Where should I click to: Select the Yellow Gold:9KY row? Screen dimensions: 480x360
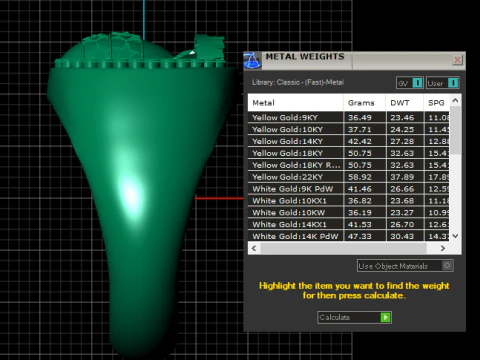coord(349,117)
